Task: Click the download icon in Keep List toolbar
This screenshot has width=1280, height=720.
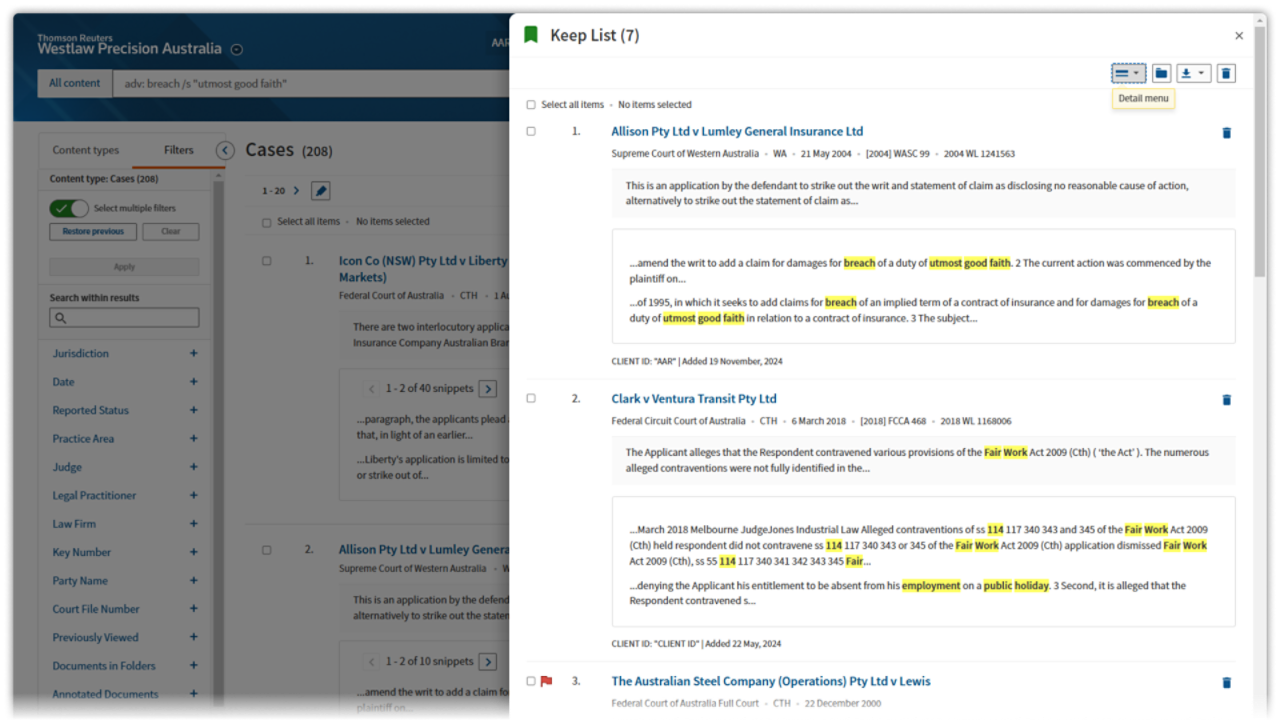Action: click(1192, 73)
